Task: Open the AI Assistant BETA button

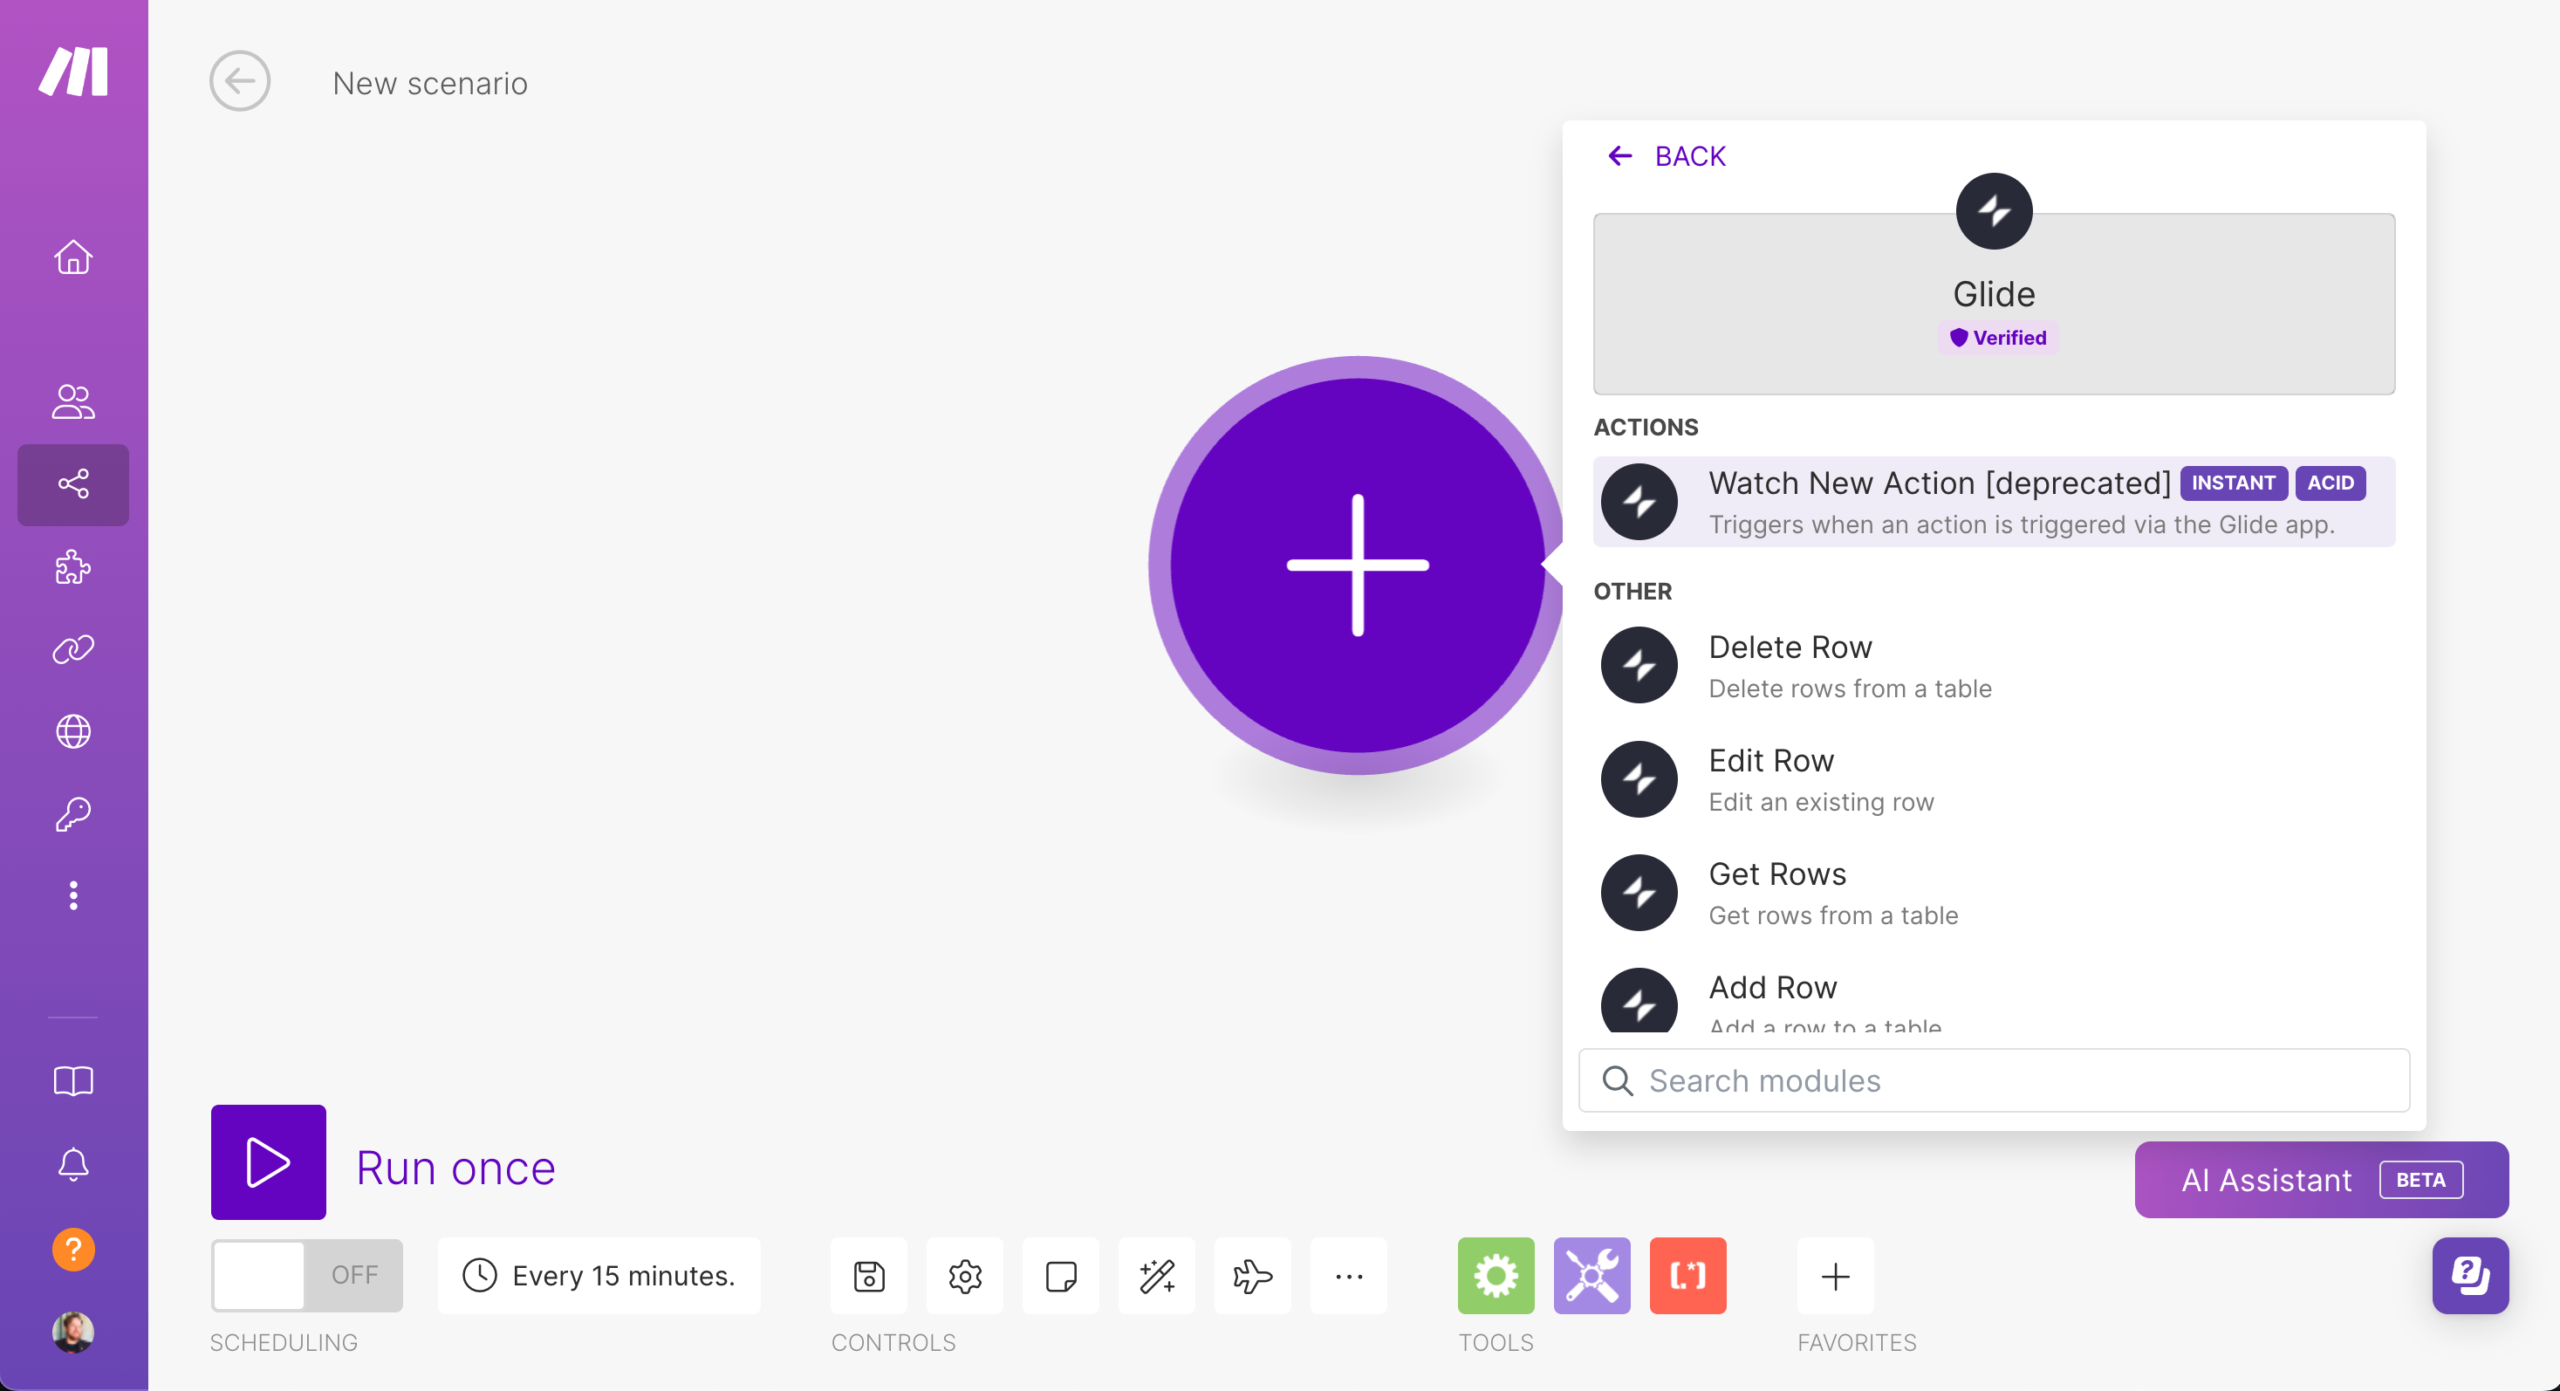Action: click(2321, 1180)
